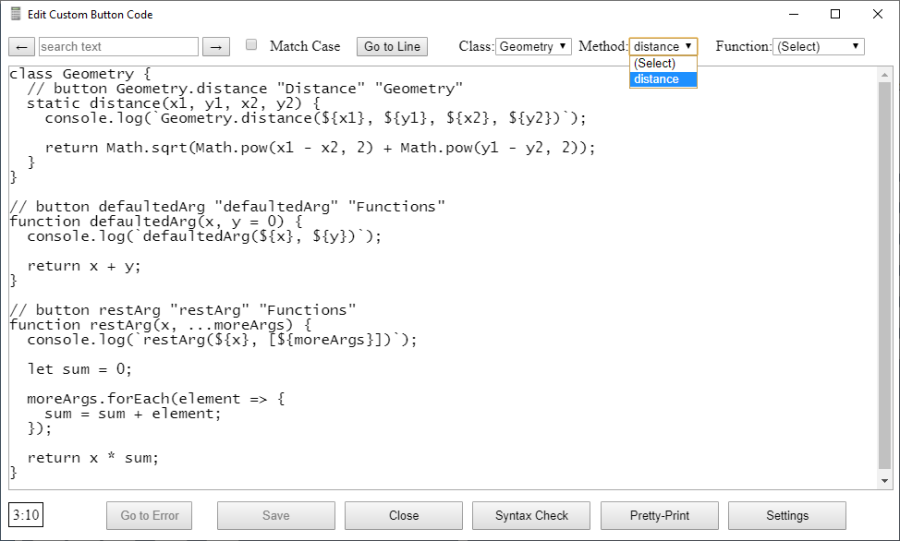The height and width of the screenshot is (541, 900).
Task: Run the Syntax Check button
Action: 532,516
